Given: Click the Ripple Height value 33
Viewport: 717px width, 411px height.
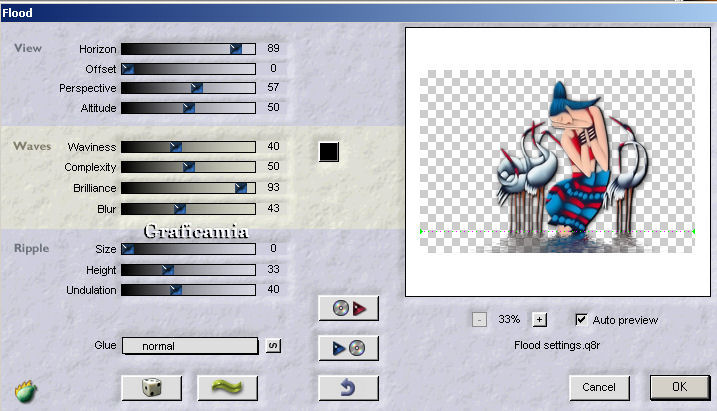Looking at the screenshot, I should pos(273,269).
